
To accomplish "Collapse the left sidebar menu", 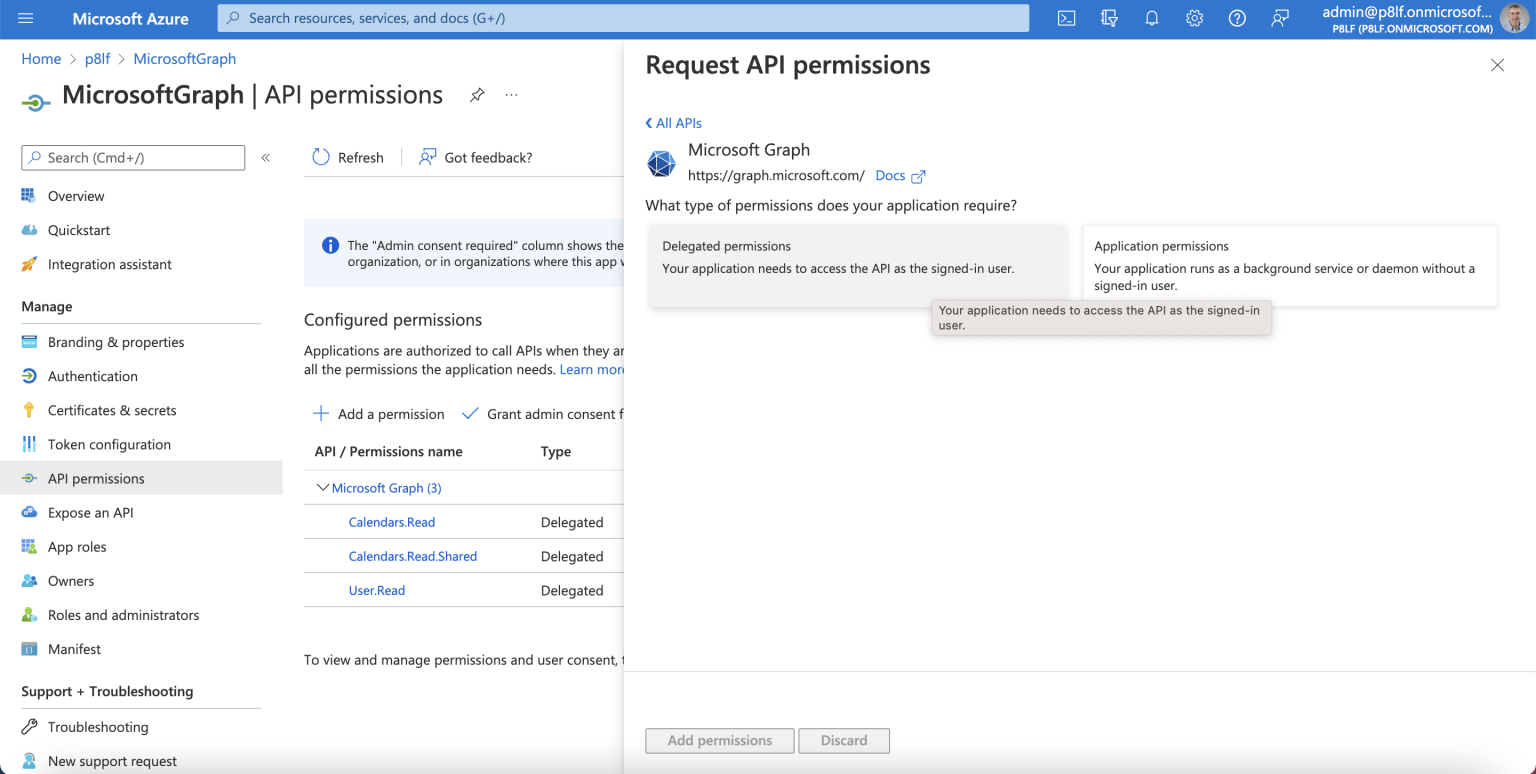I will [266, 158].
